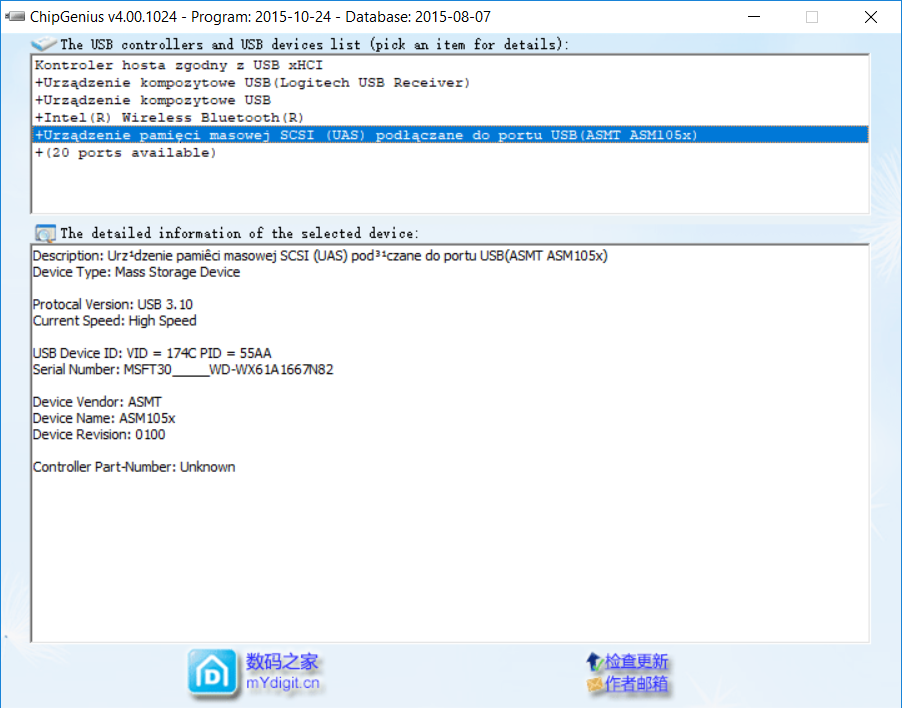Click Device Type: Mass Storage Device text

(x=136, y=272)
